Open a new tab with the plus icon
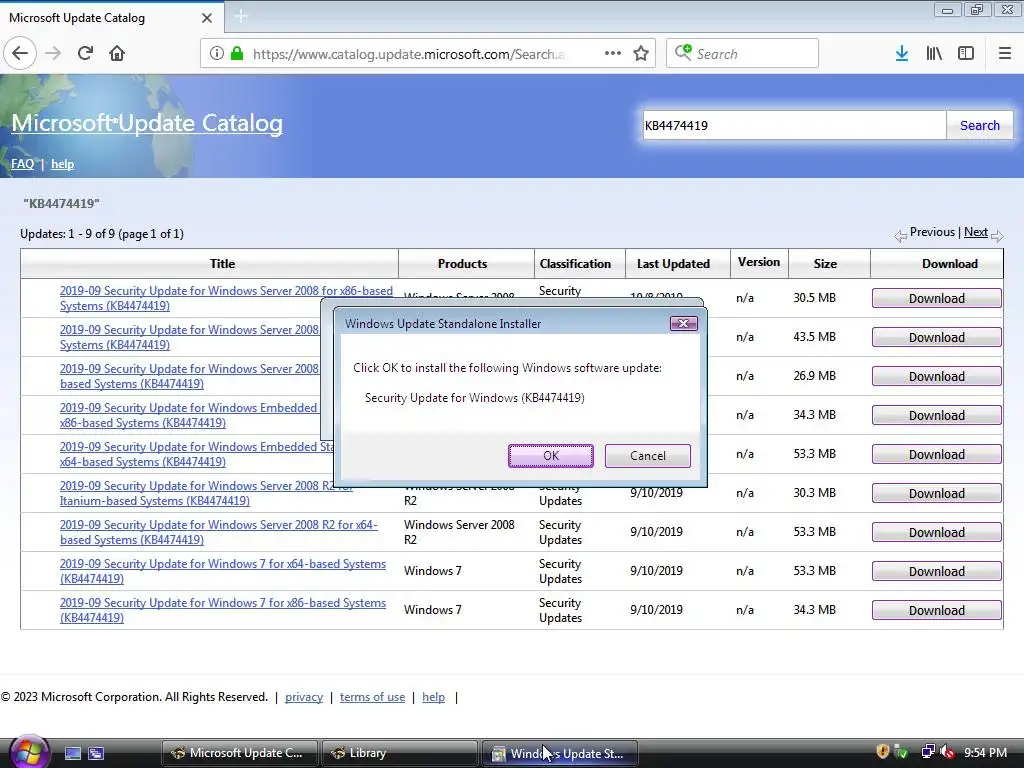The image size is (1024, 768). pos(241,16)
